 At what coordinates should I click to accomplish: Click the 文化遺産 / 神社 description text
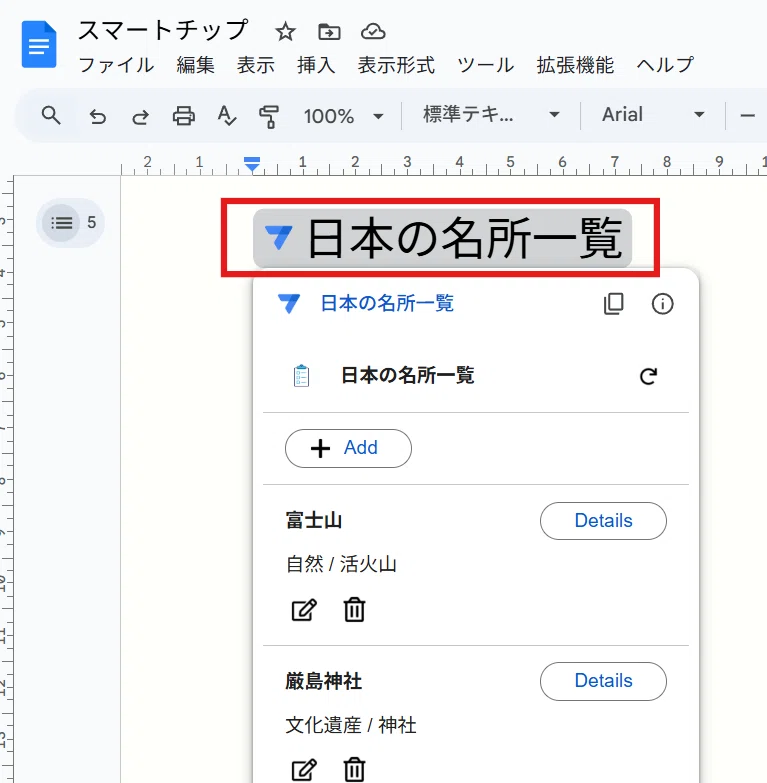(x=351, y=725)
